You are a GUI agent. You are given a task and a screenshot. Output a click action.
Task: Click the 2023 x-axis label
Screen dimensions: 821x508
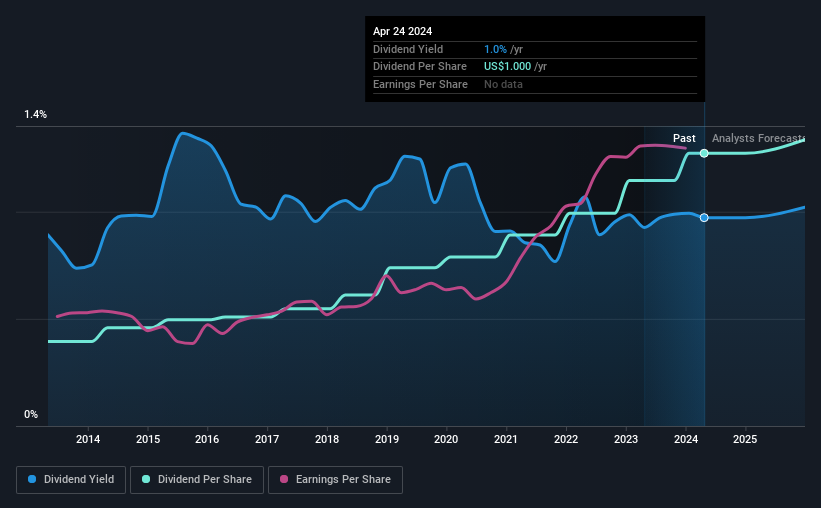(626, 439)
